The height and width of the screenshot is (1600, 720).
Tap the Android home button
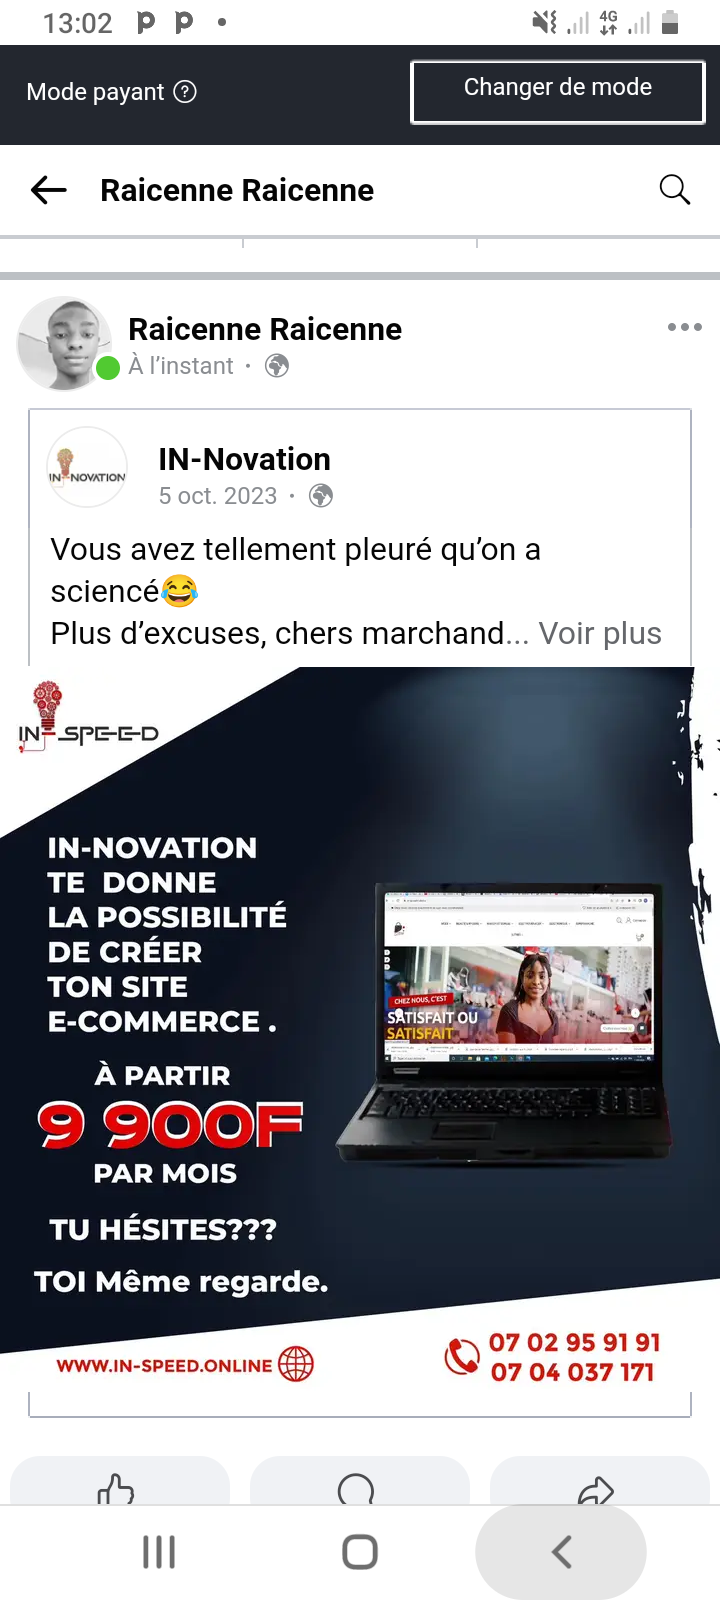point(360,1552)
